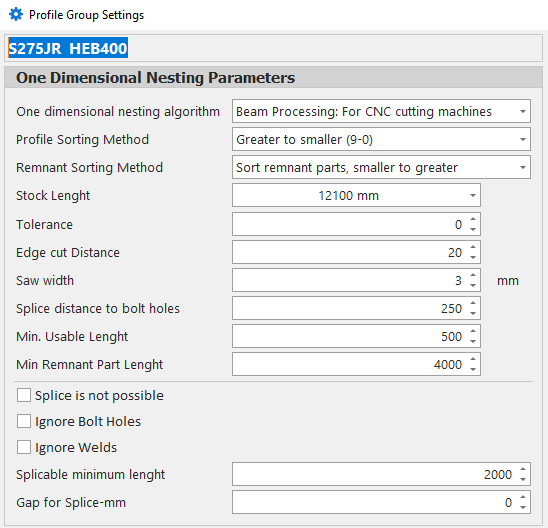Open the One dimensional nesting algorithm dropdown

coord(381,111)
